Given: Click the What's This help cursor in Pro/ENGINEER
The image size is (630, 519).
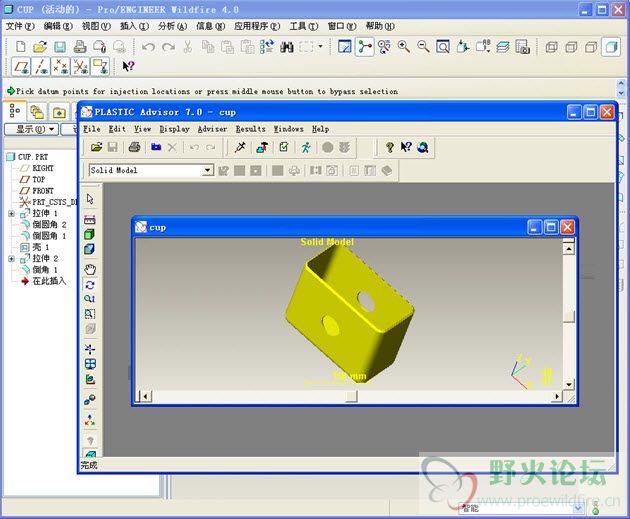Looking at the screenshot, I should pyautogui.click(x=129, y=66).
